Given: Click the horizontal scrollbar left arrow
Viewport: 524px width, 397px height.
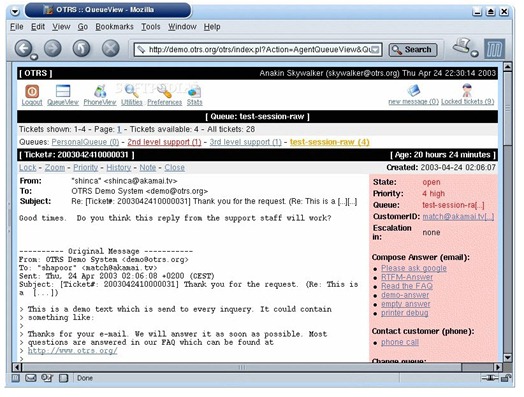Looking at the screenshot, I should (x=17, y=367).
